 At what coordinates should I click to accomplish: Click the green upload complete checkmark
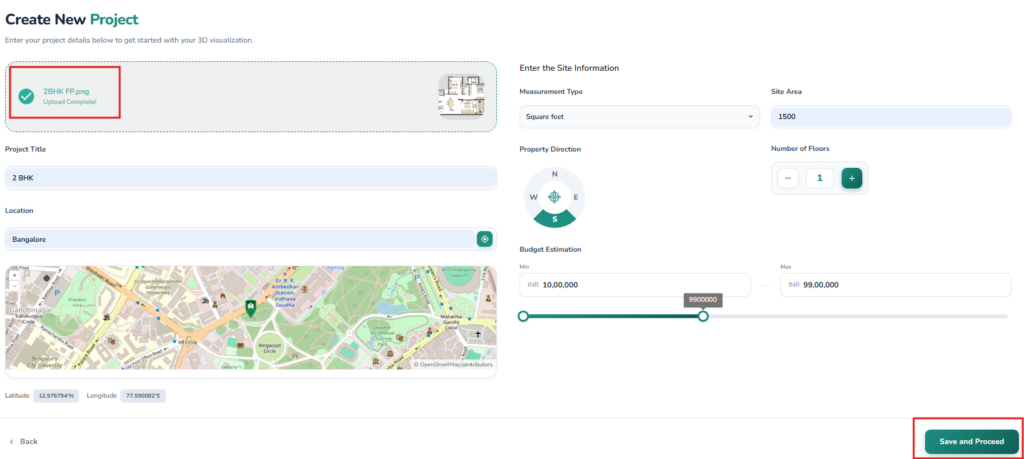click(27, 96)
